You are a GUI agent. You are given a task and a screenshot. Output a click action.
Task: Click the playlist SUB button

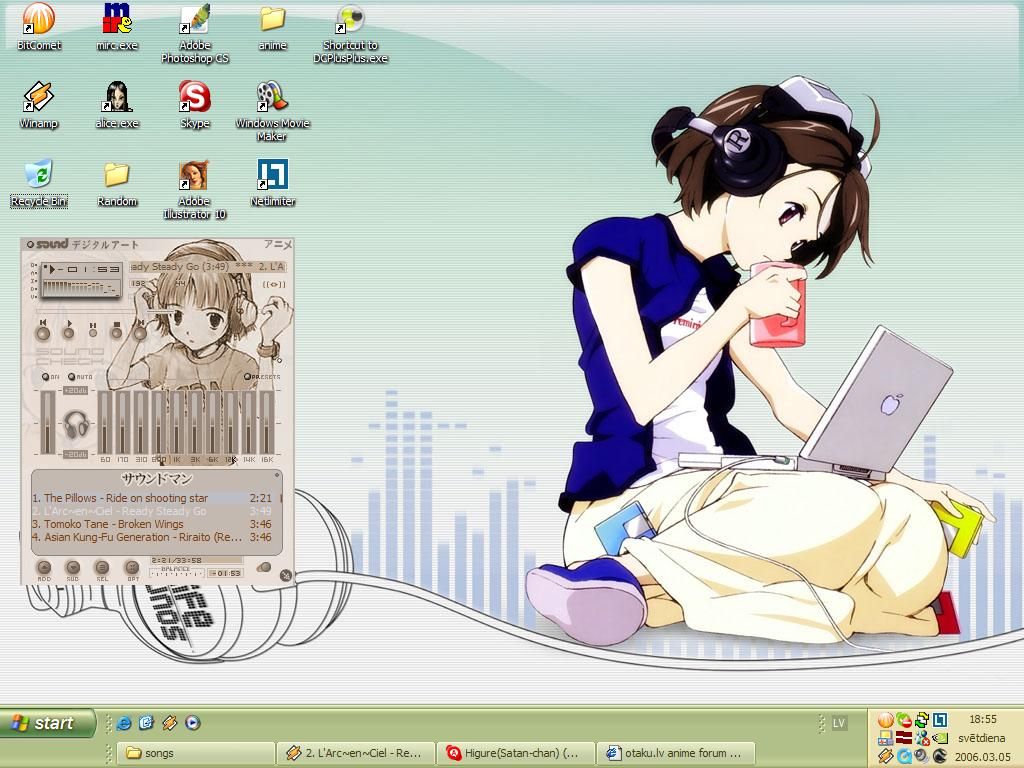[72, 569]
